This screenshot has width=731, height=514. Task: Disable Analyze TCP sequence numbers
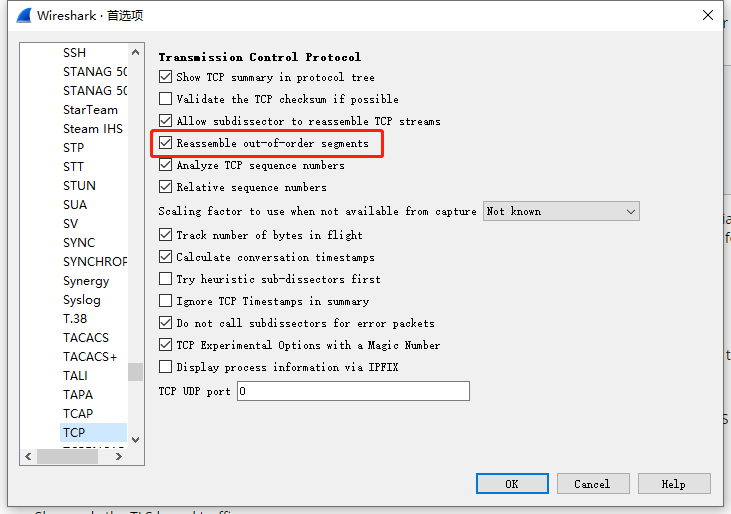[166, 165]
